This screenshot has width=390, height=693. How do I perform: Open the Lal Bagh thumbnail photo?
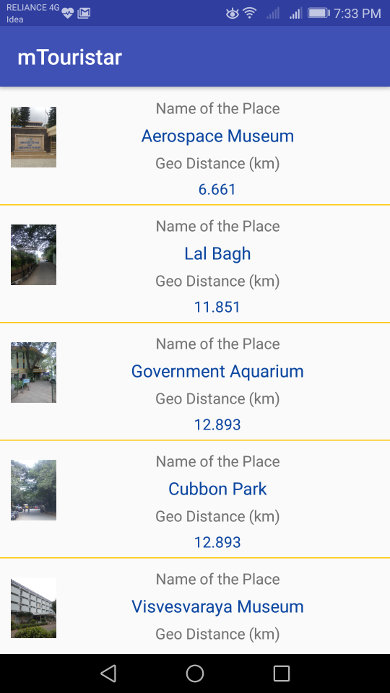34,255
